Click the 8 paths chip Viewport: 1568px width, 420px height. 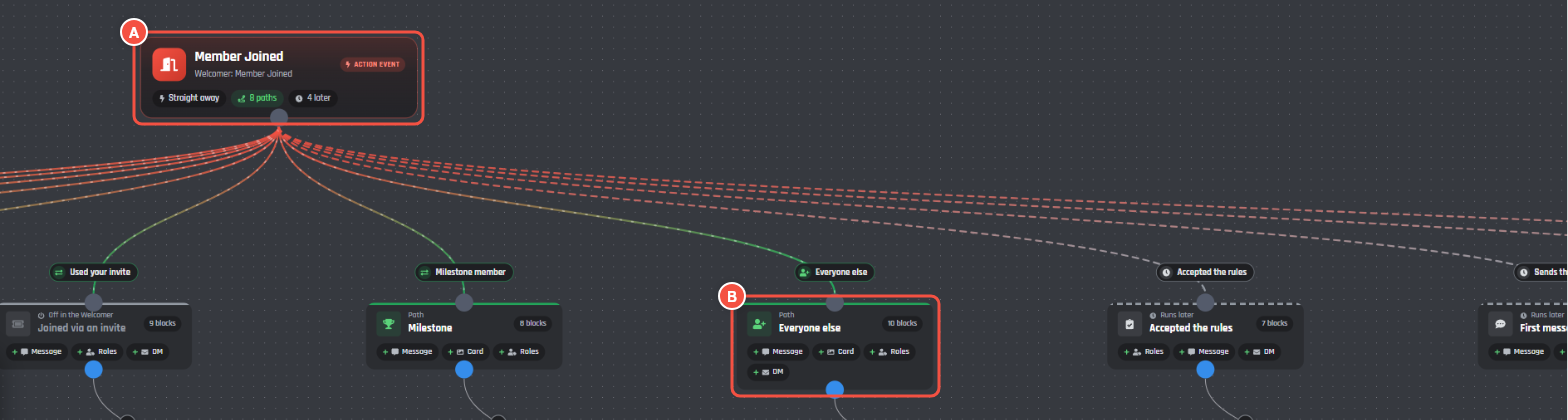[x=258, y=98]
